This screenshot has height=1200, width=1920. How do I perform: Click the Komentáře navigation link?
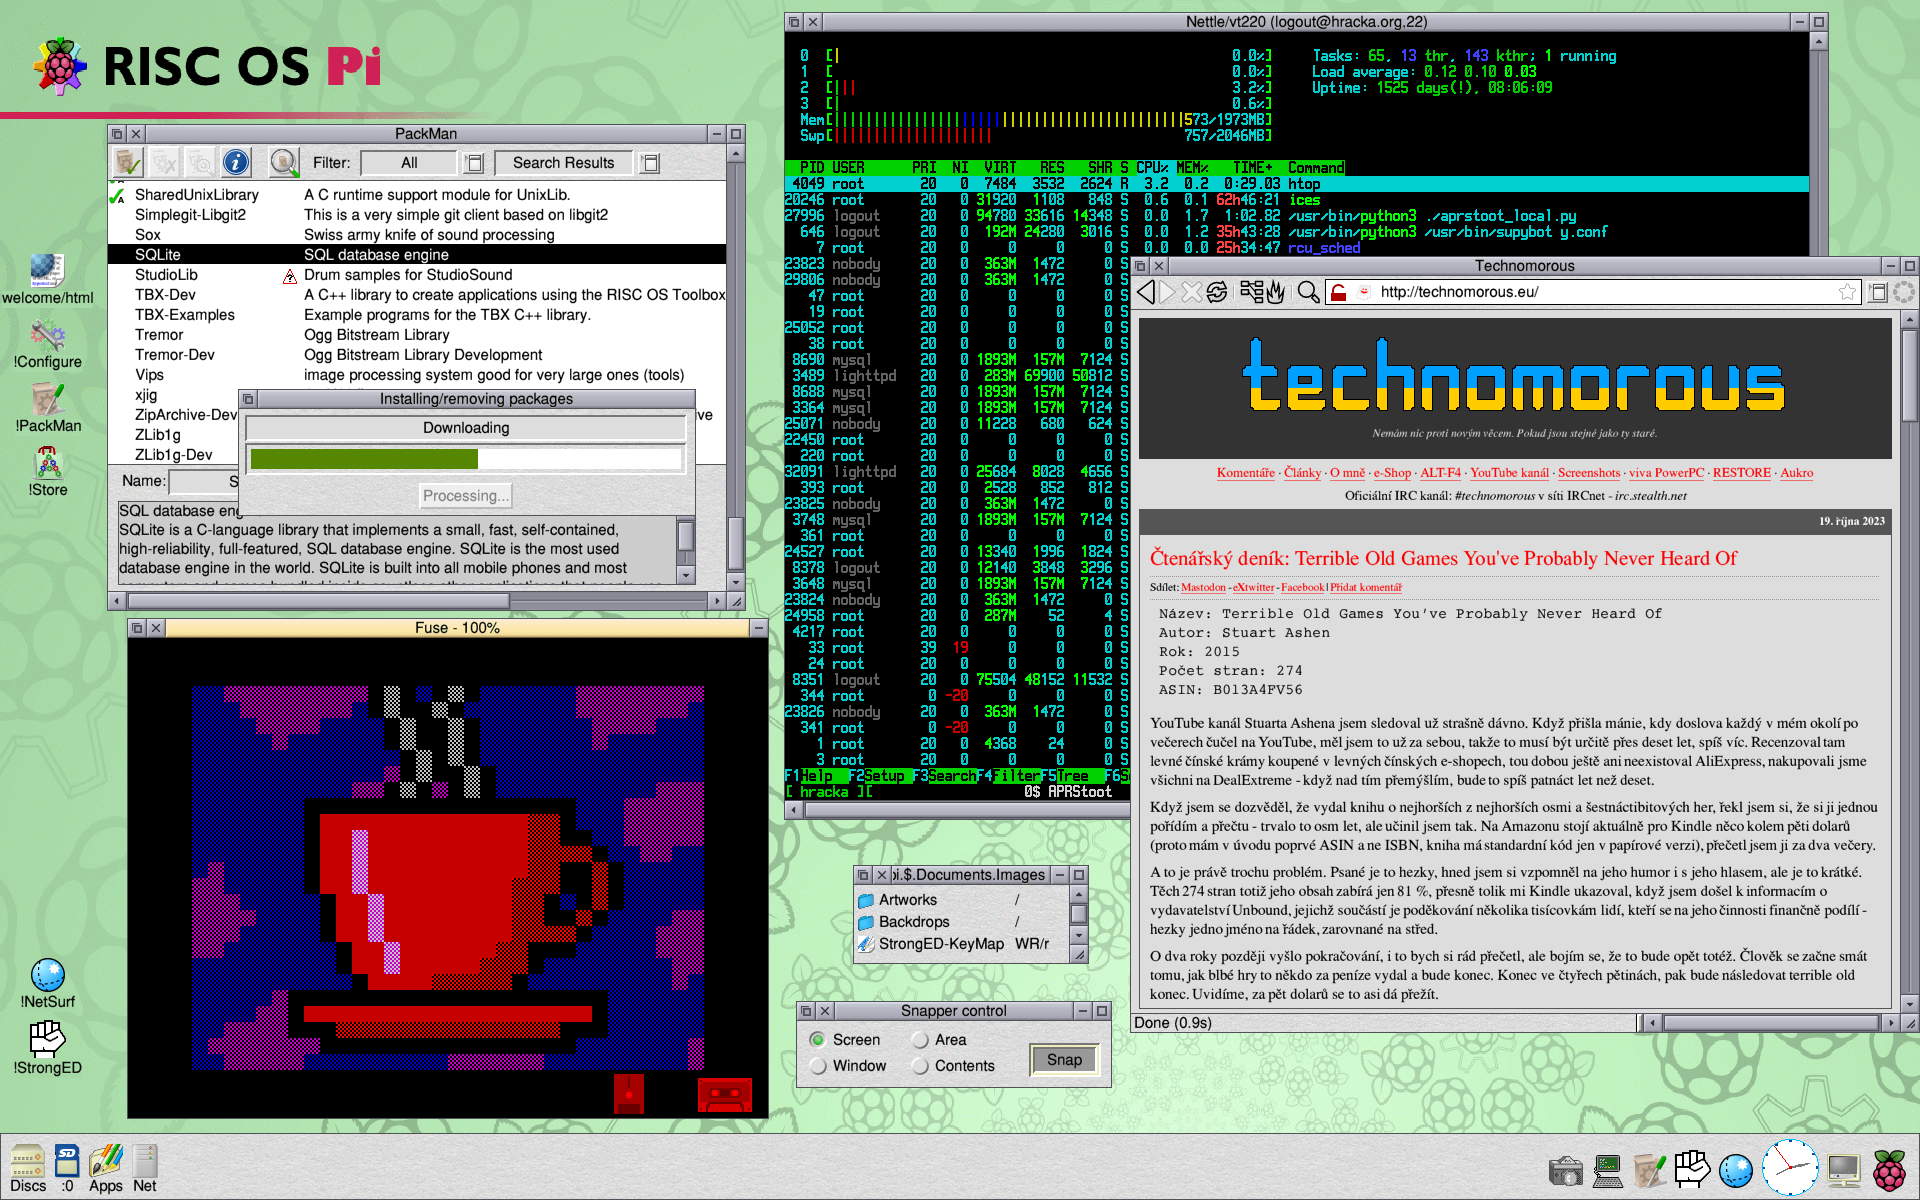coord(1245,473)
